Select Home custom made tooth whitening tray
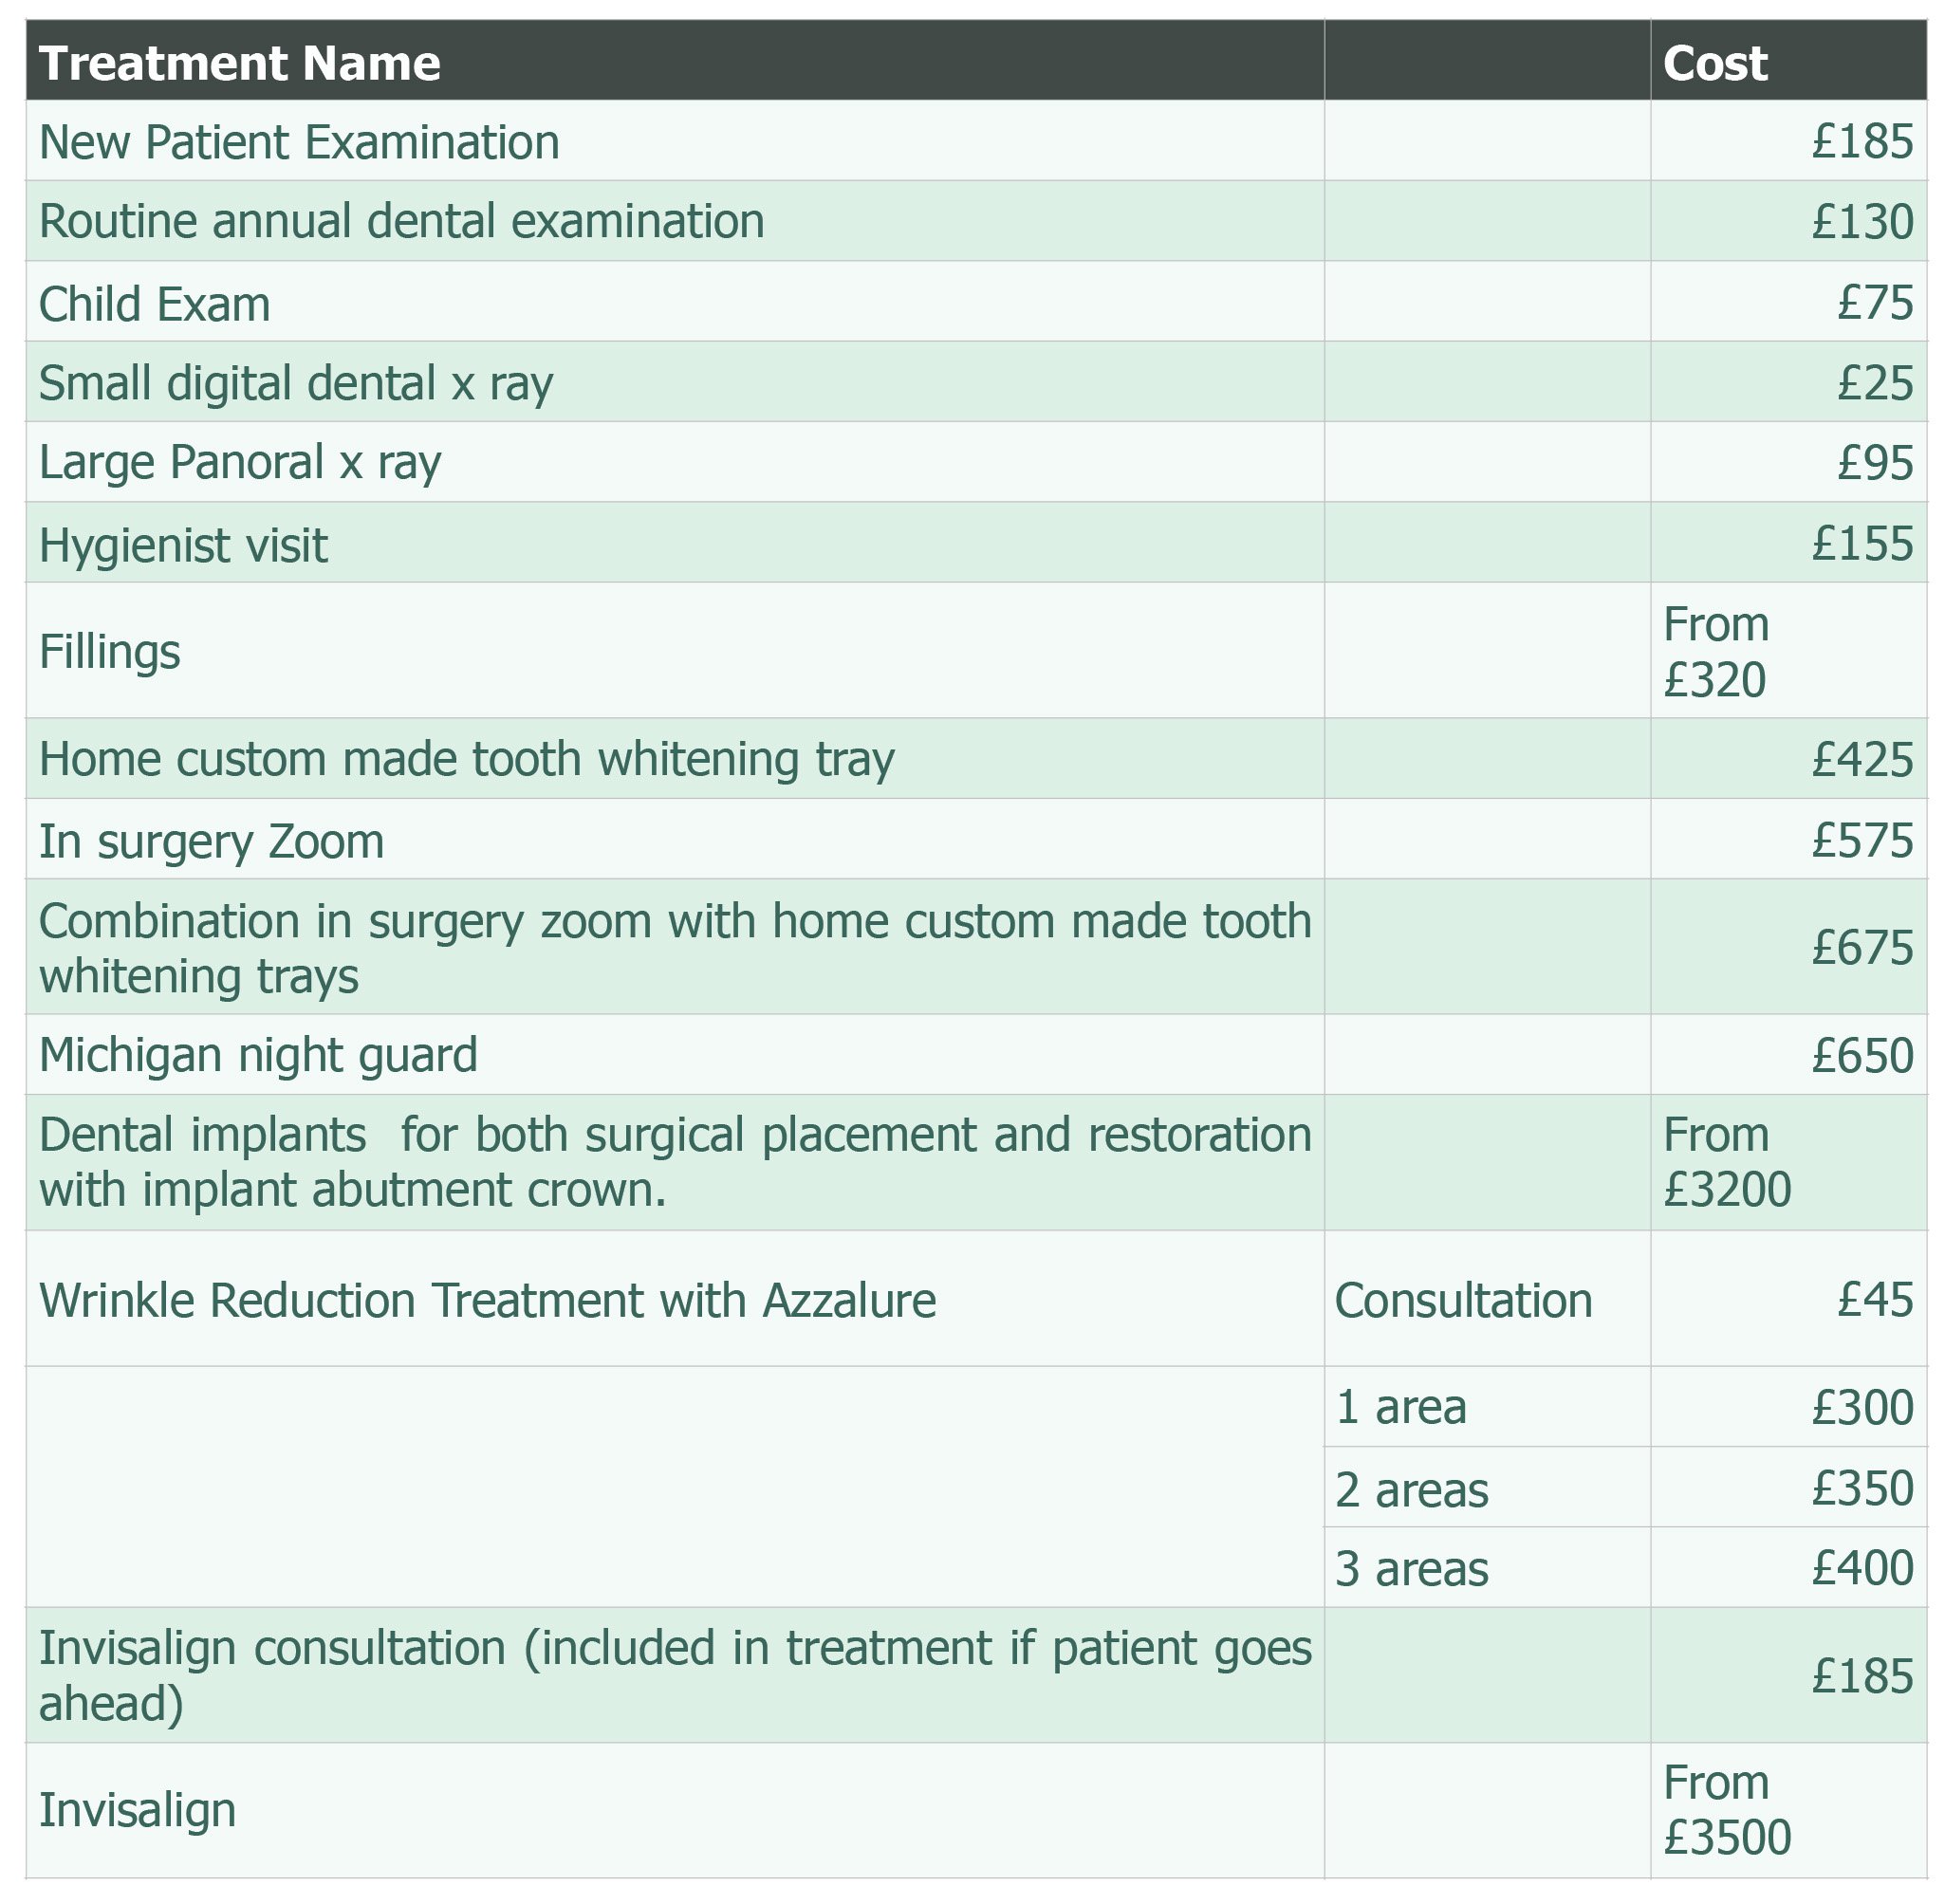The height and width of the screenshot is (1904, 1945). [x=466, y=758]
